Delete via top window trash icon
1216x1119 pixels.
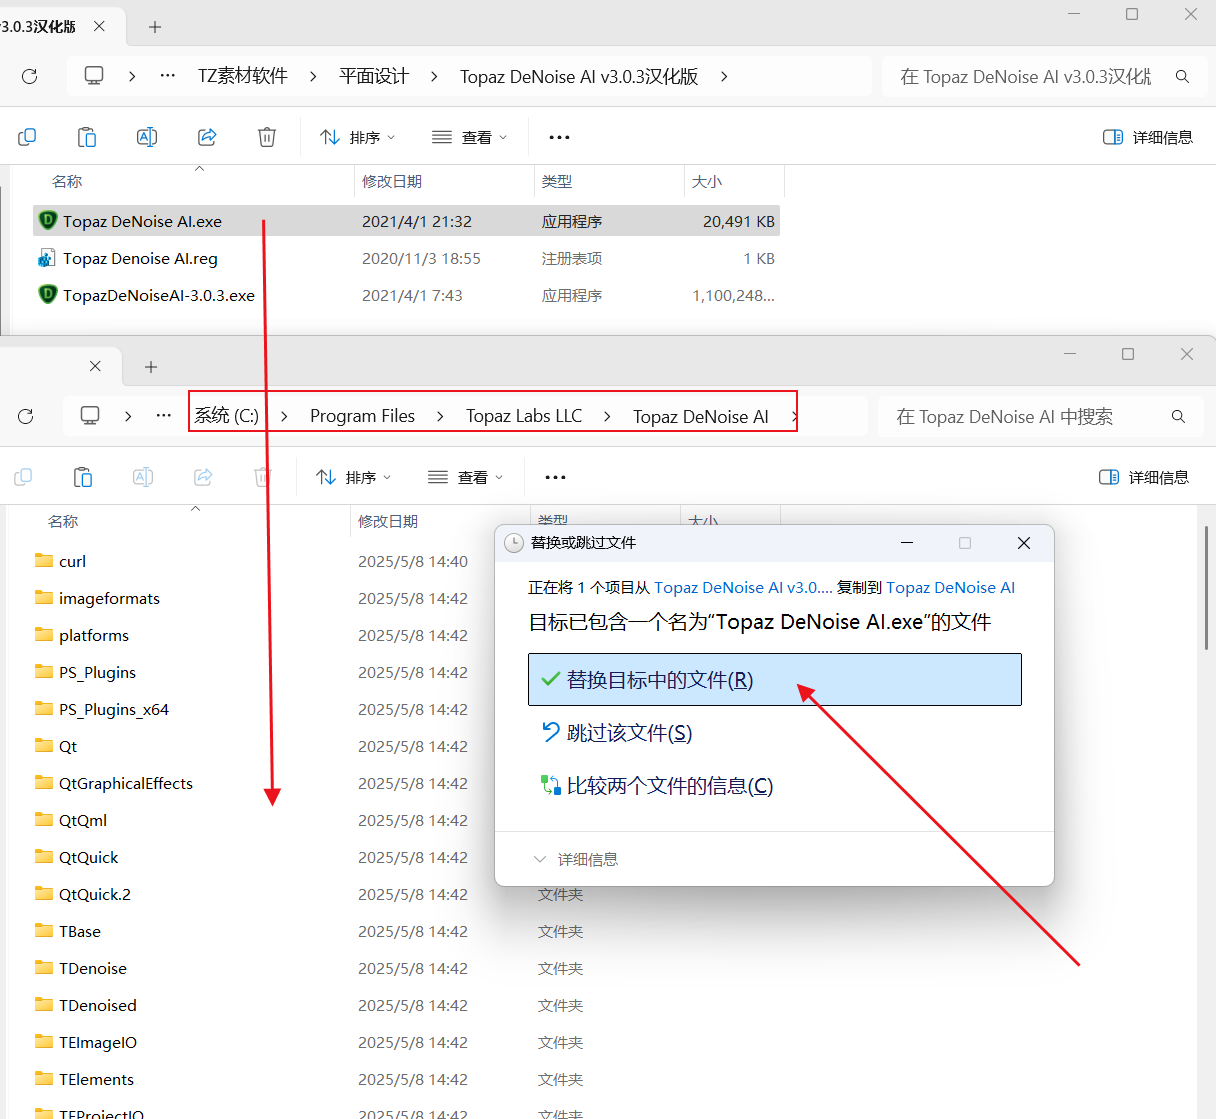267,137
